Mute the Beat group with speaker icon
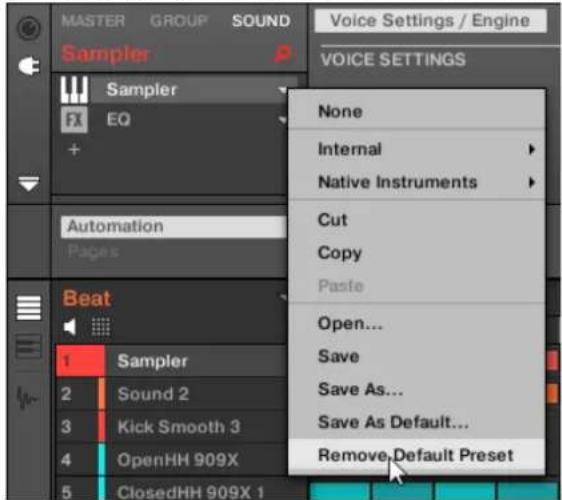The image size is (562, 500). point(70,327)
